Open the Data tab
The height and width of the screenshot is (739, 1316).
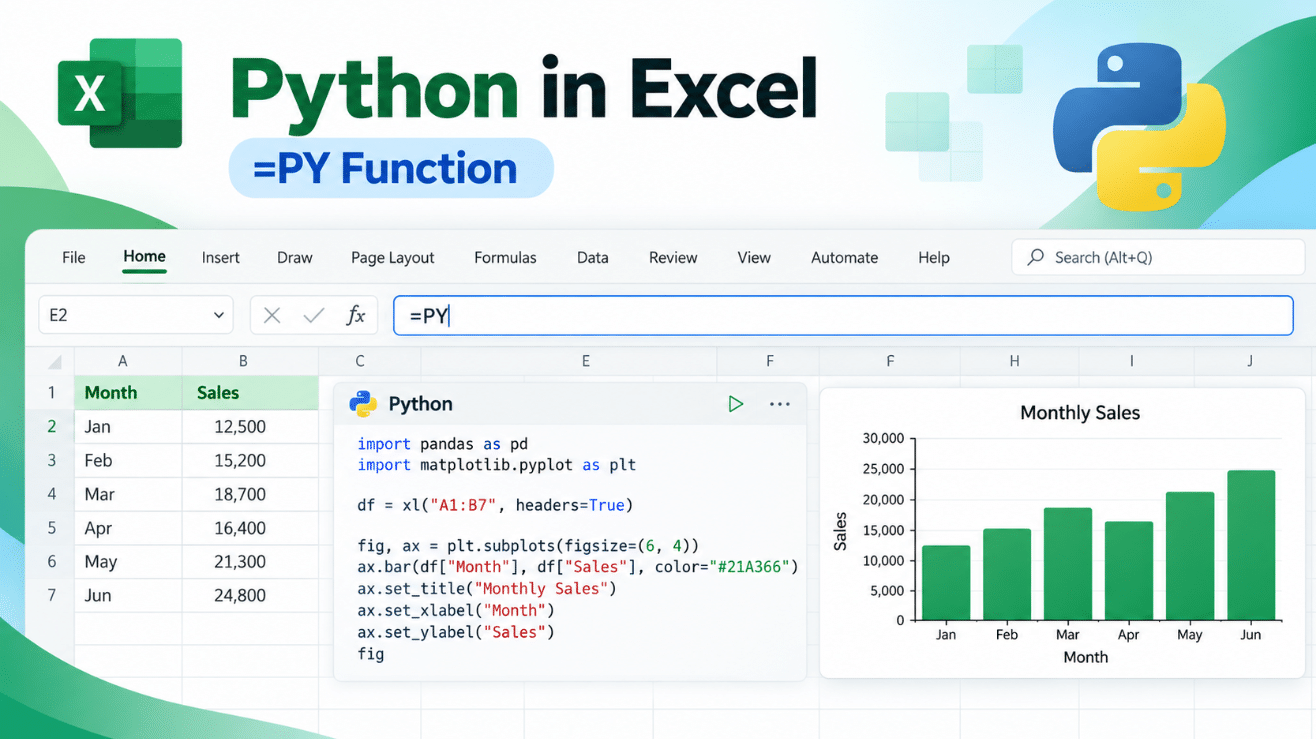coord(593,257)
